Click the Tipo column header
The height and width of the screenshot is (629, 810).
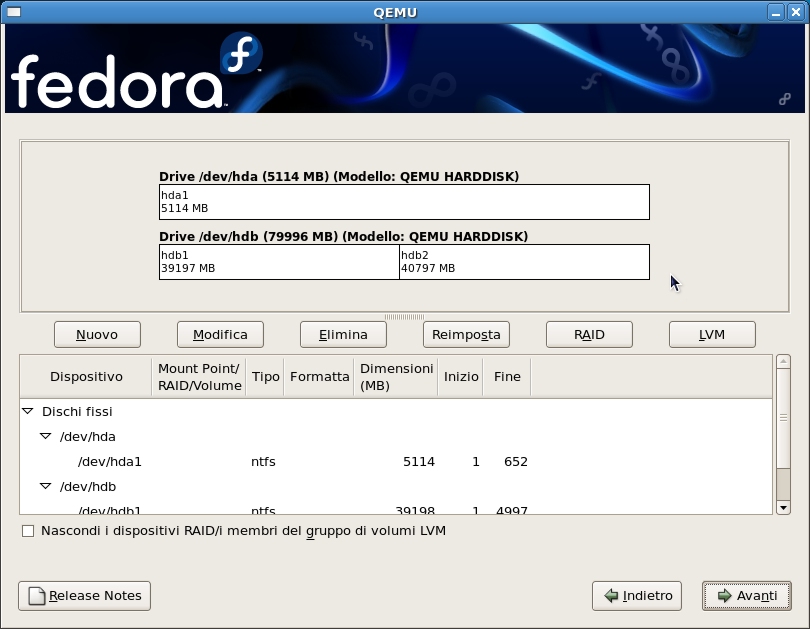(x=266, y=377)
